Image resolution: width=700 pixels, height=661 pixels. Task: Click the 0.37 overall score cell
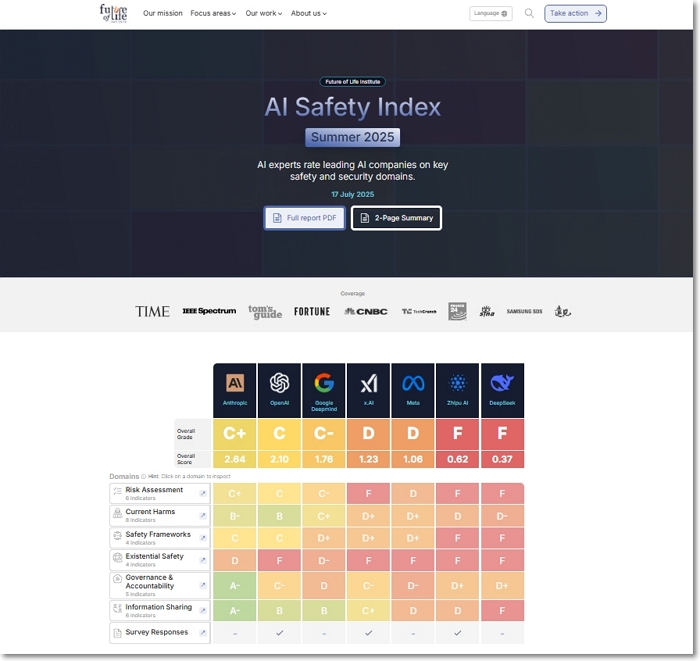502,459
